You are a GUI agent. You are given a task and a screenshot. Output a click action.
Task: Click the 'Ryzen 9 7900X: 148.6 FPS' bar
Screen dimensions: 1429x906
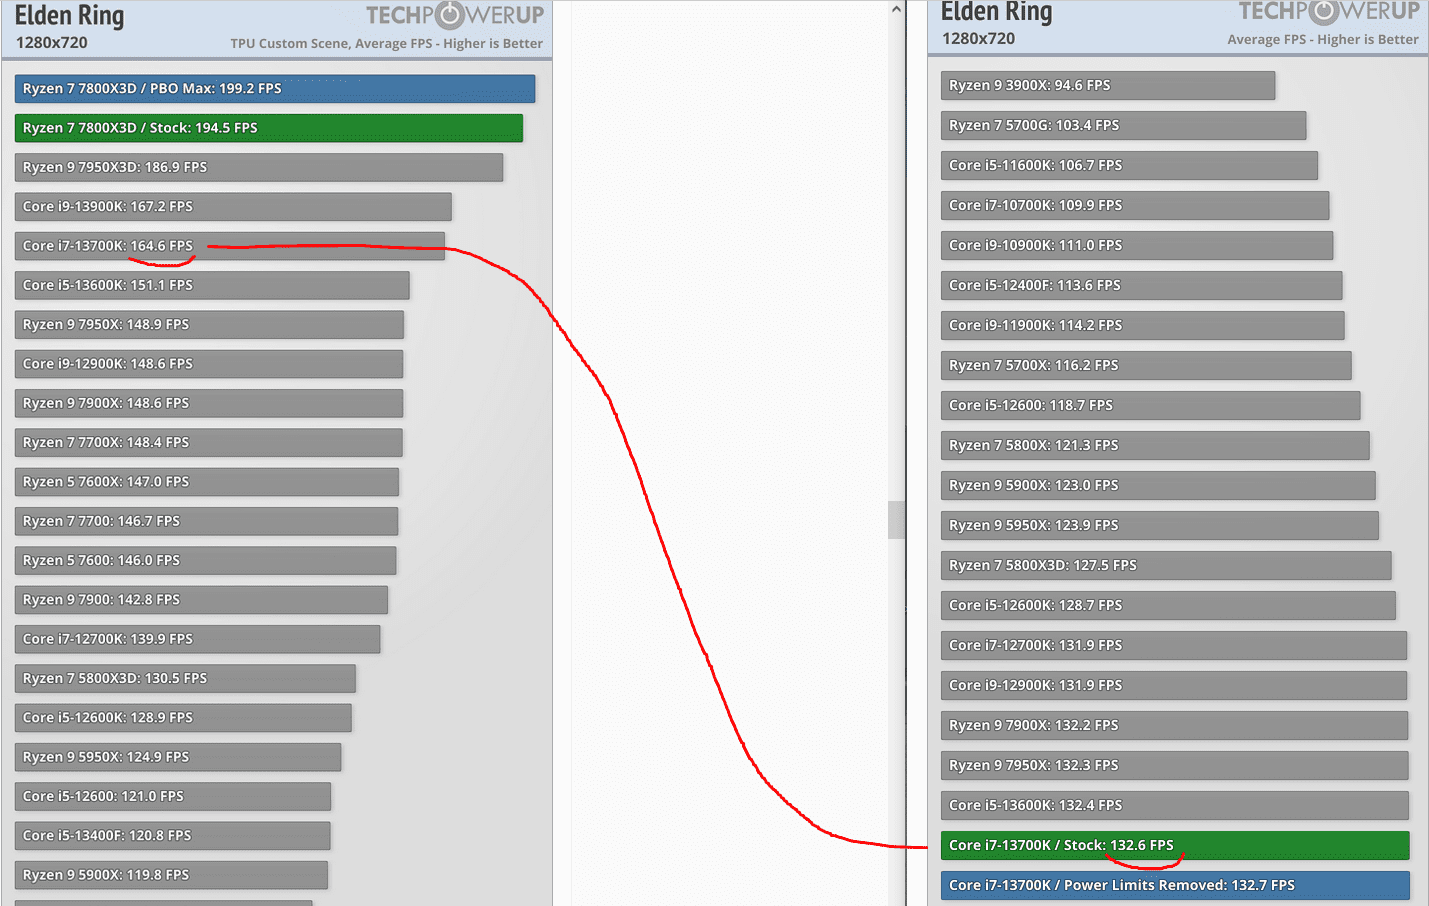(x=209, y=403)
